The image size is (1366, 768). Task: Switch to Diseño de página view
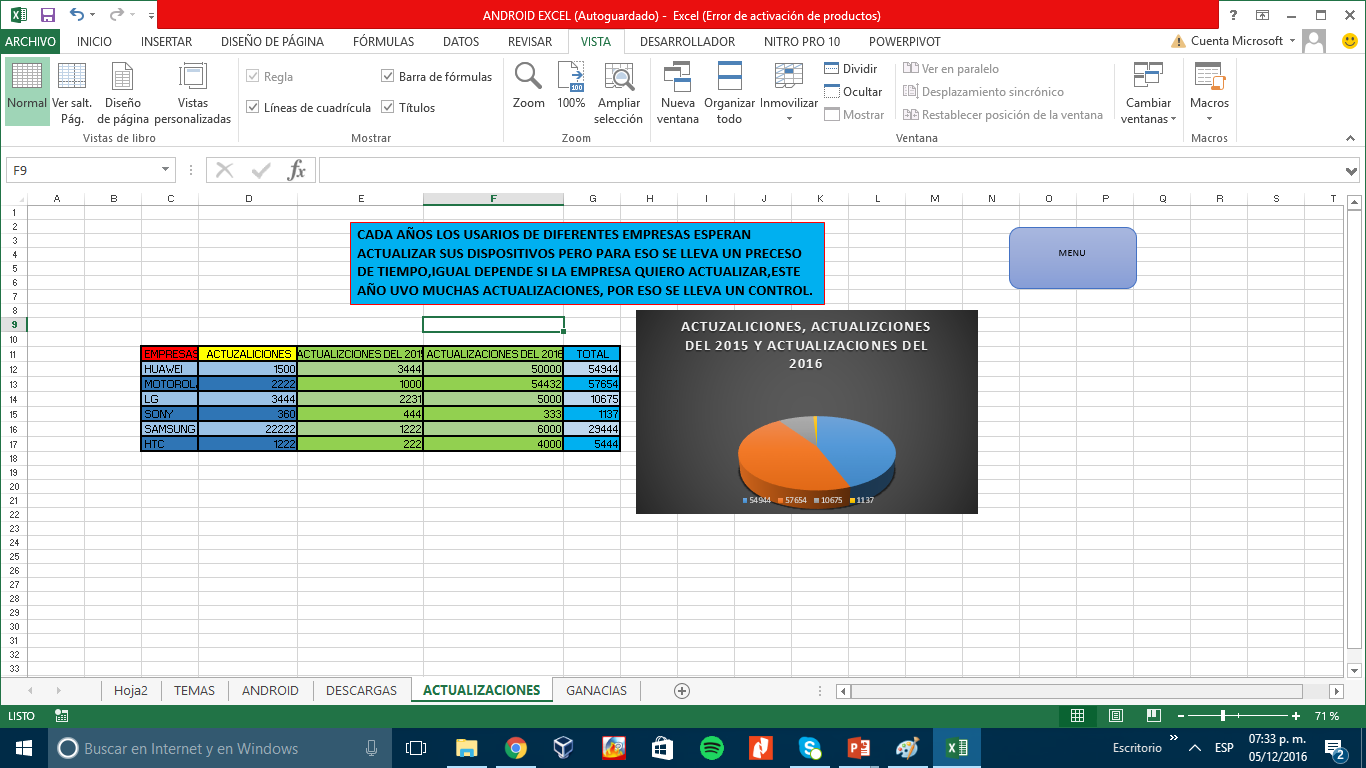[x=122, y=77]
